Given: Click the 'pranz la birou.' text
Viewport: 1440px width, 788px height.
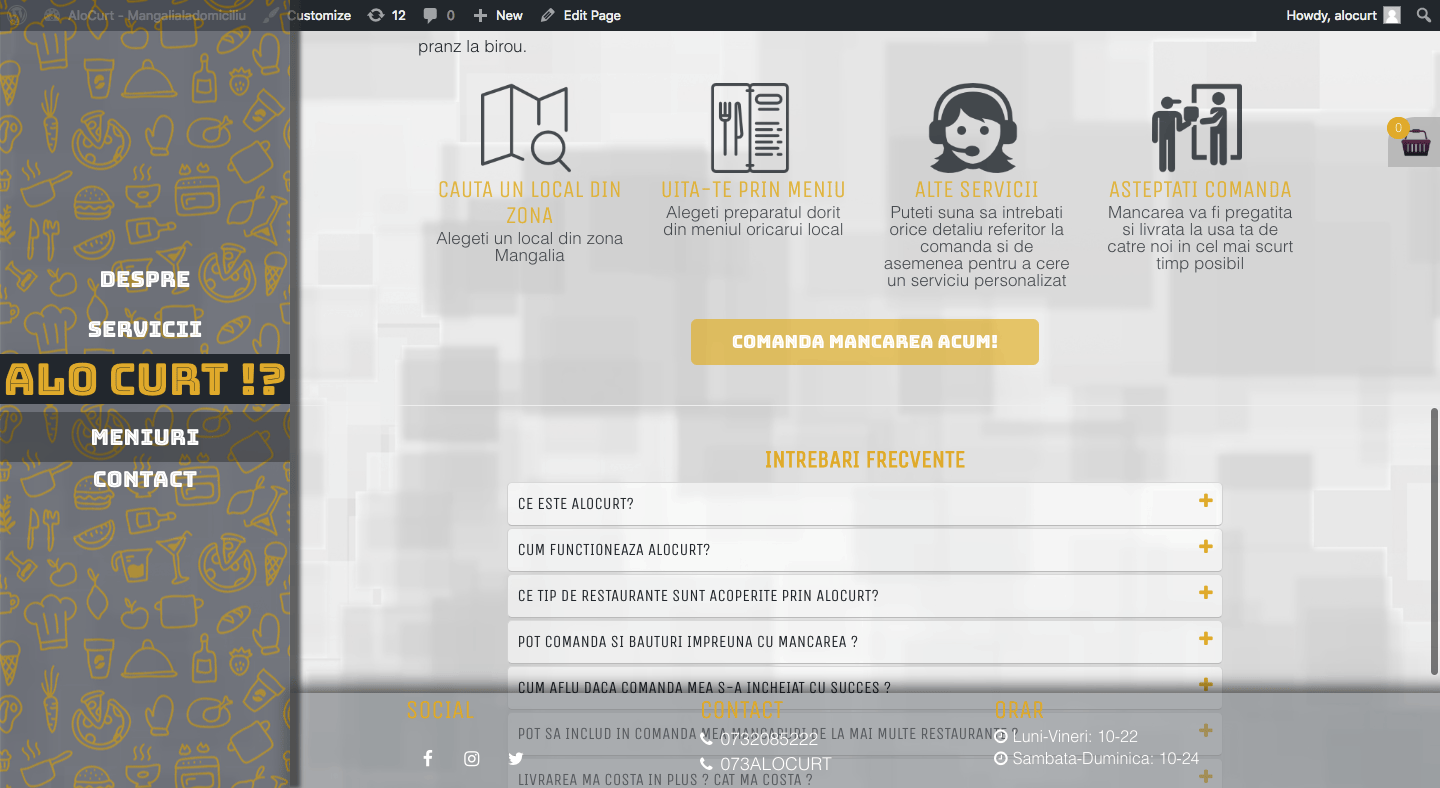Looking at the screenshot, I should pos(472,47).
